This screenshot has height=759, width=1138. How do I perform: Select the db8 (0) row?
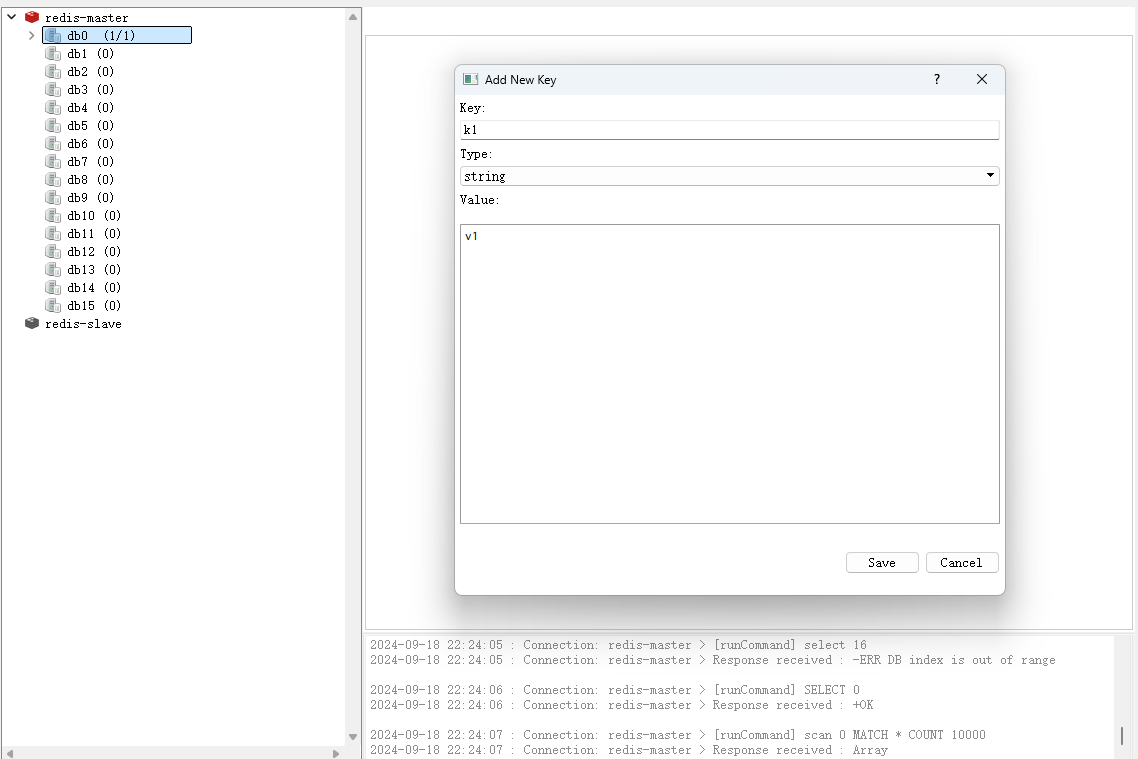click(x=91, y=180)
